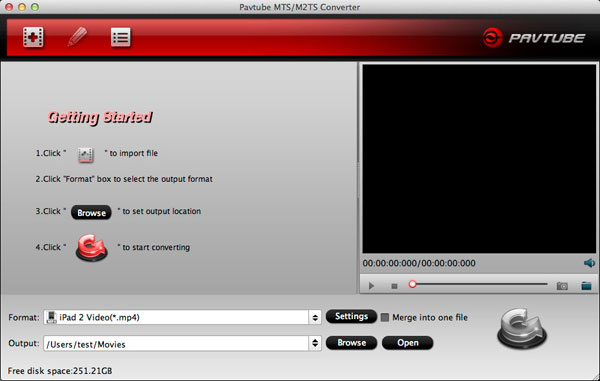Click the import file icon in step 1
This screenshot has height=381, width=600.
(x=85, y=155)
